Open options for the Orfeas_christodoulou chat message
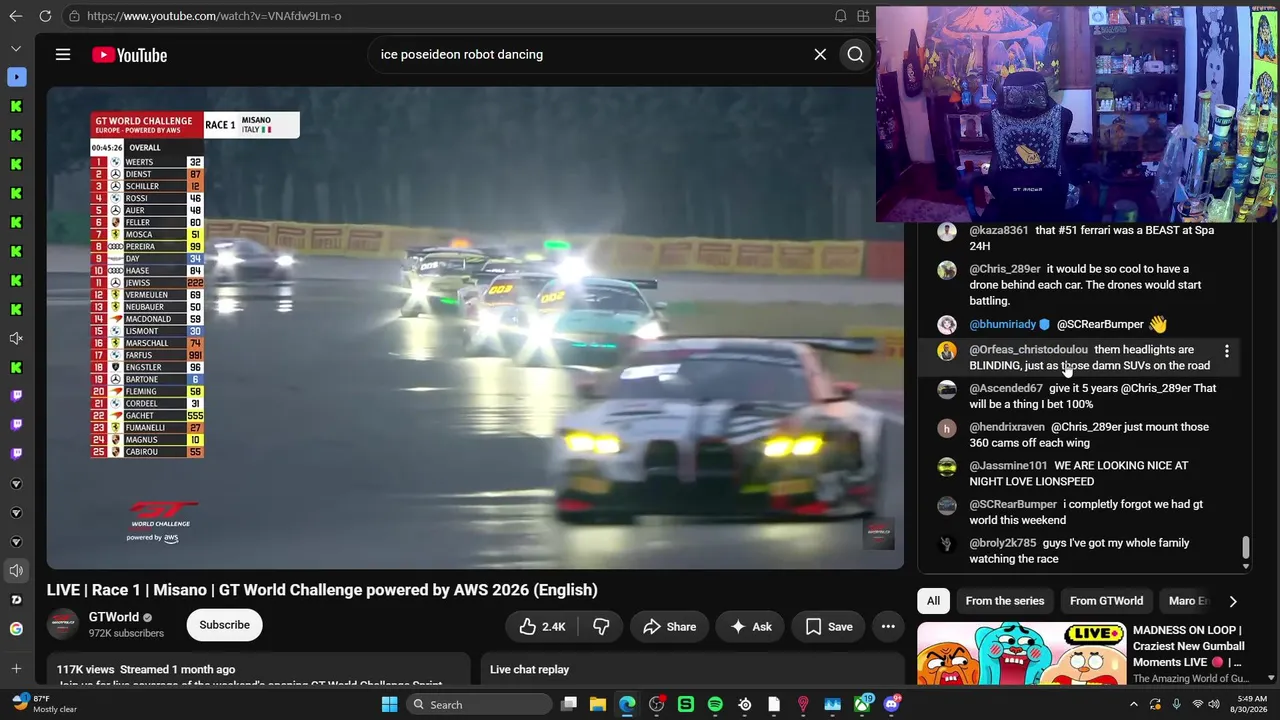 (1227, 352)
